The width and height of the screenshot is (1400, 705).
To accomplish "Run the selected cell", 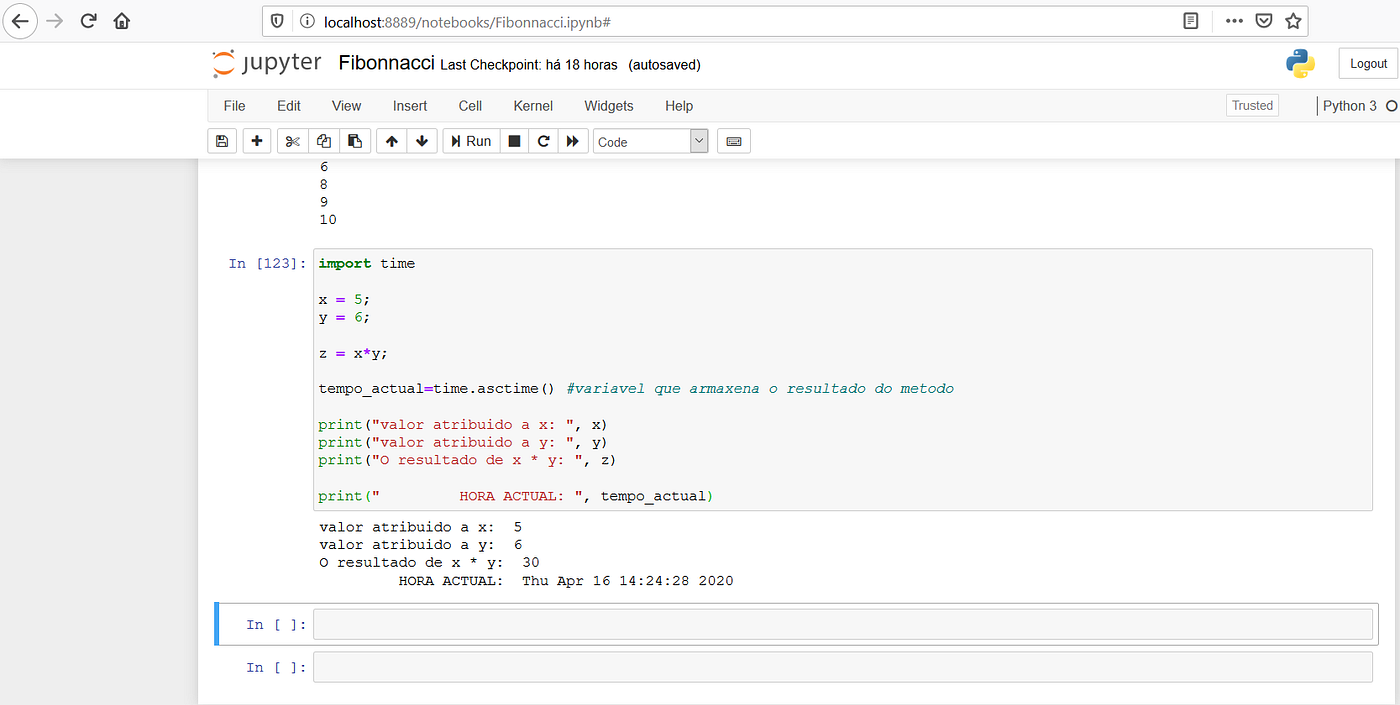I will (x=470, y=140).
